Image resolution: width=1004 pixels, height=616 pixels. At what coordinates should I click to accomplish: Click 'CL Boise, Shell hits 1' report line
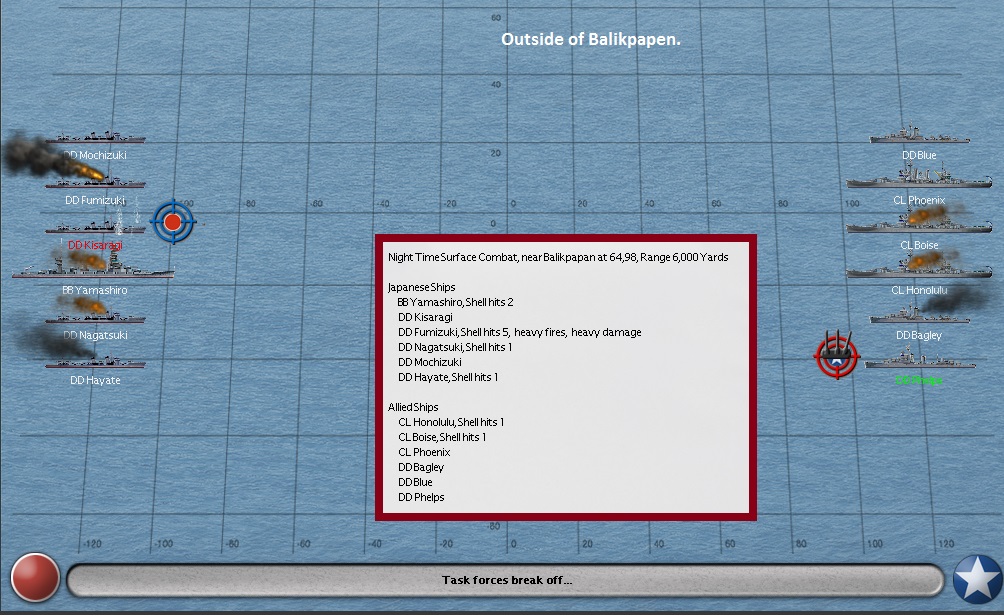point(442,437)
